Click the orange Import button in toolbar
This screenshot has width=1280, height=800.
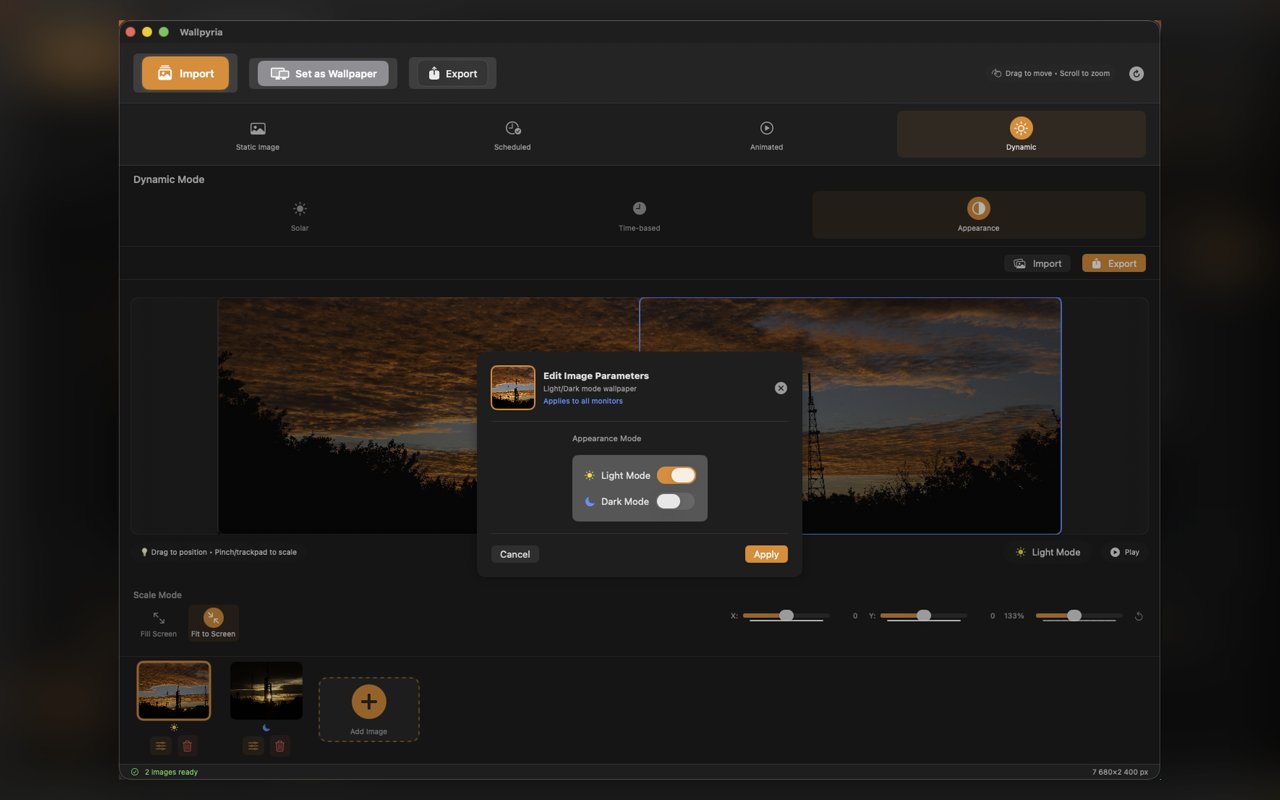click(x=185, y=73)
